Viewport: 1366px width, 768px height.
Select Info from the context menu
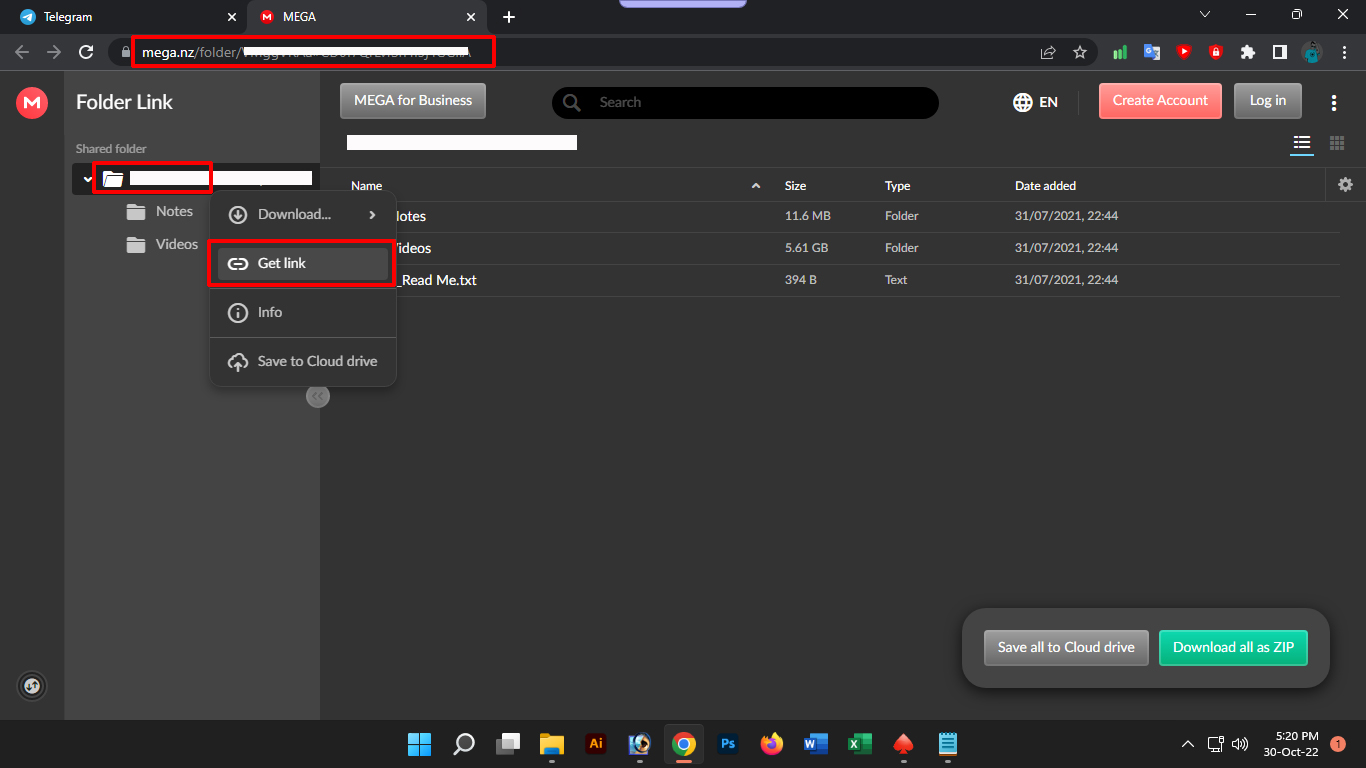(x=303, y=312)
